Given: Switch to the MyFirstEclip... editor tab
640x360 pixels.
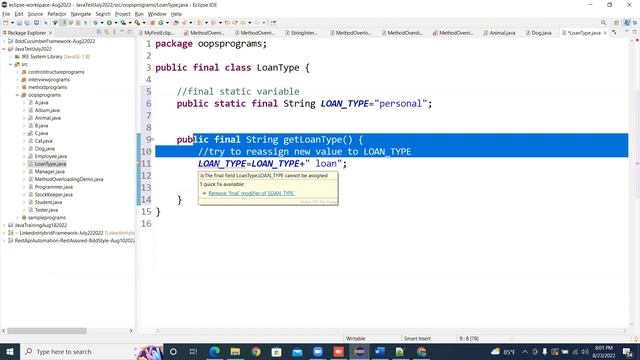Looking at the screenshot, I should pyautogui.click(x=156, y=33).
